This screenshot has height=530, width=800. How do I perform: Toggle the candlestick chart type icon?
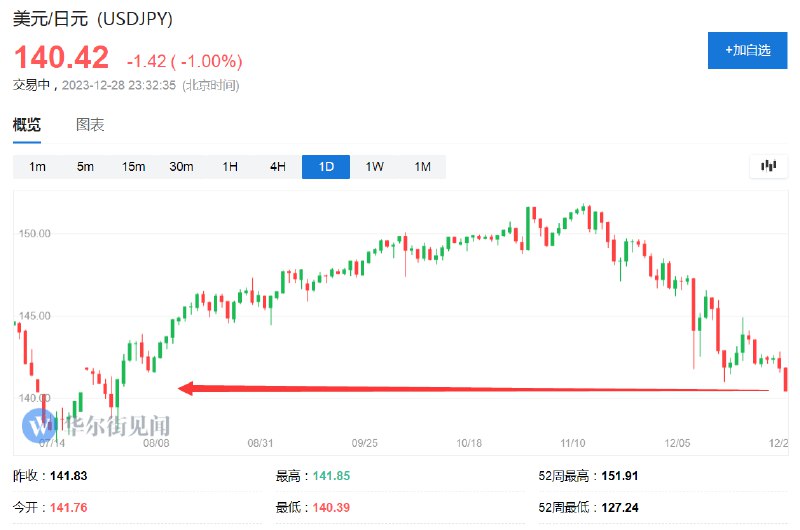pyautogui.click(x=768, y=166)
